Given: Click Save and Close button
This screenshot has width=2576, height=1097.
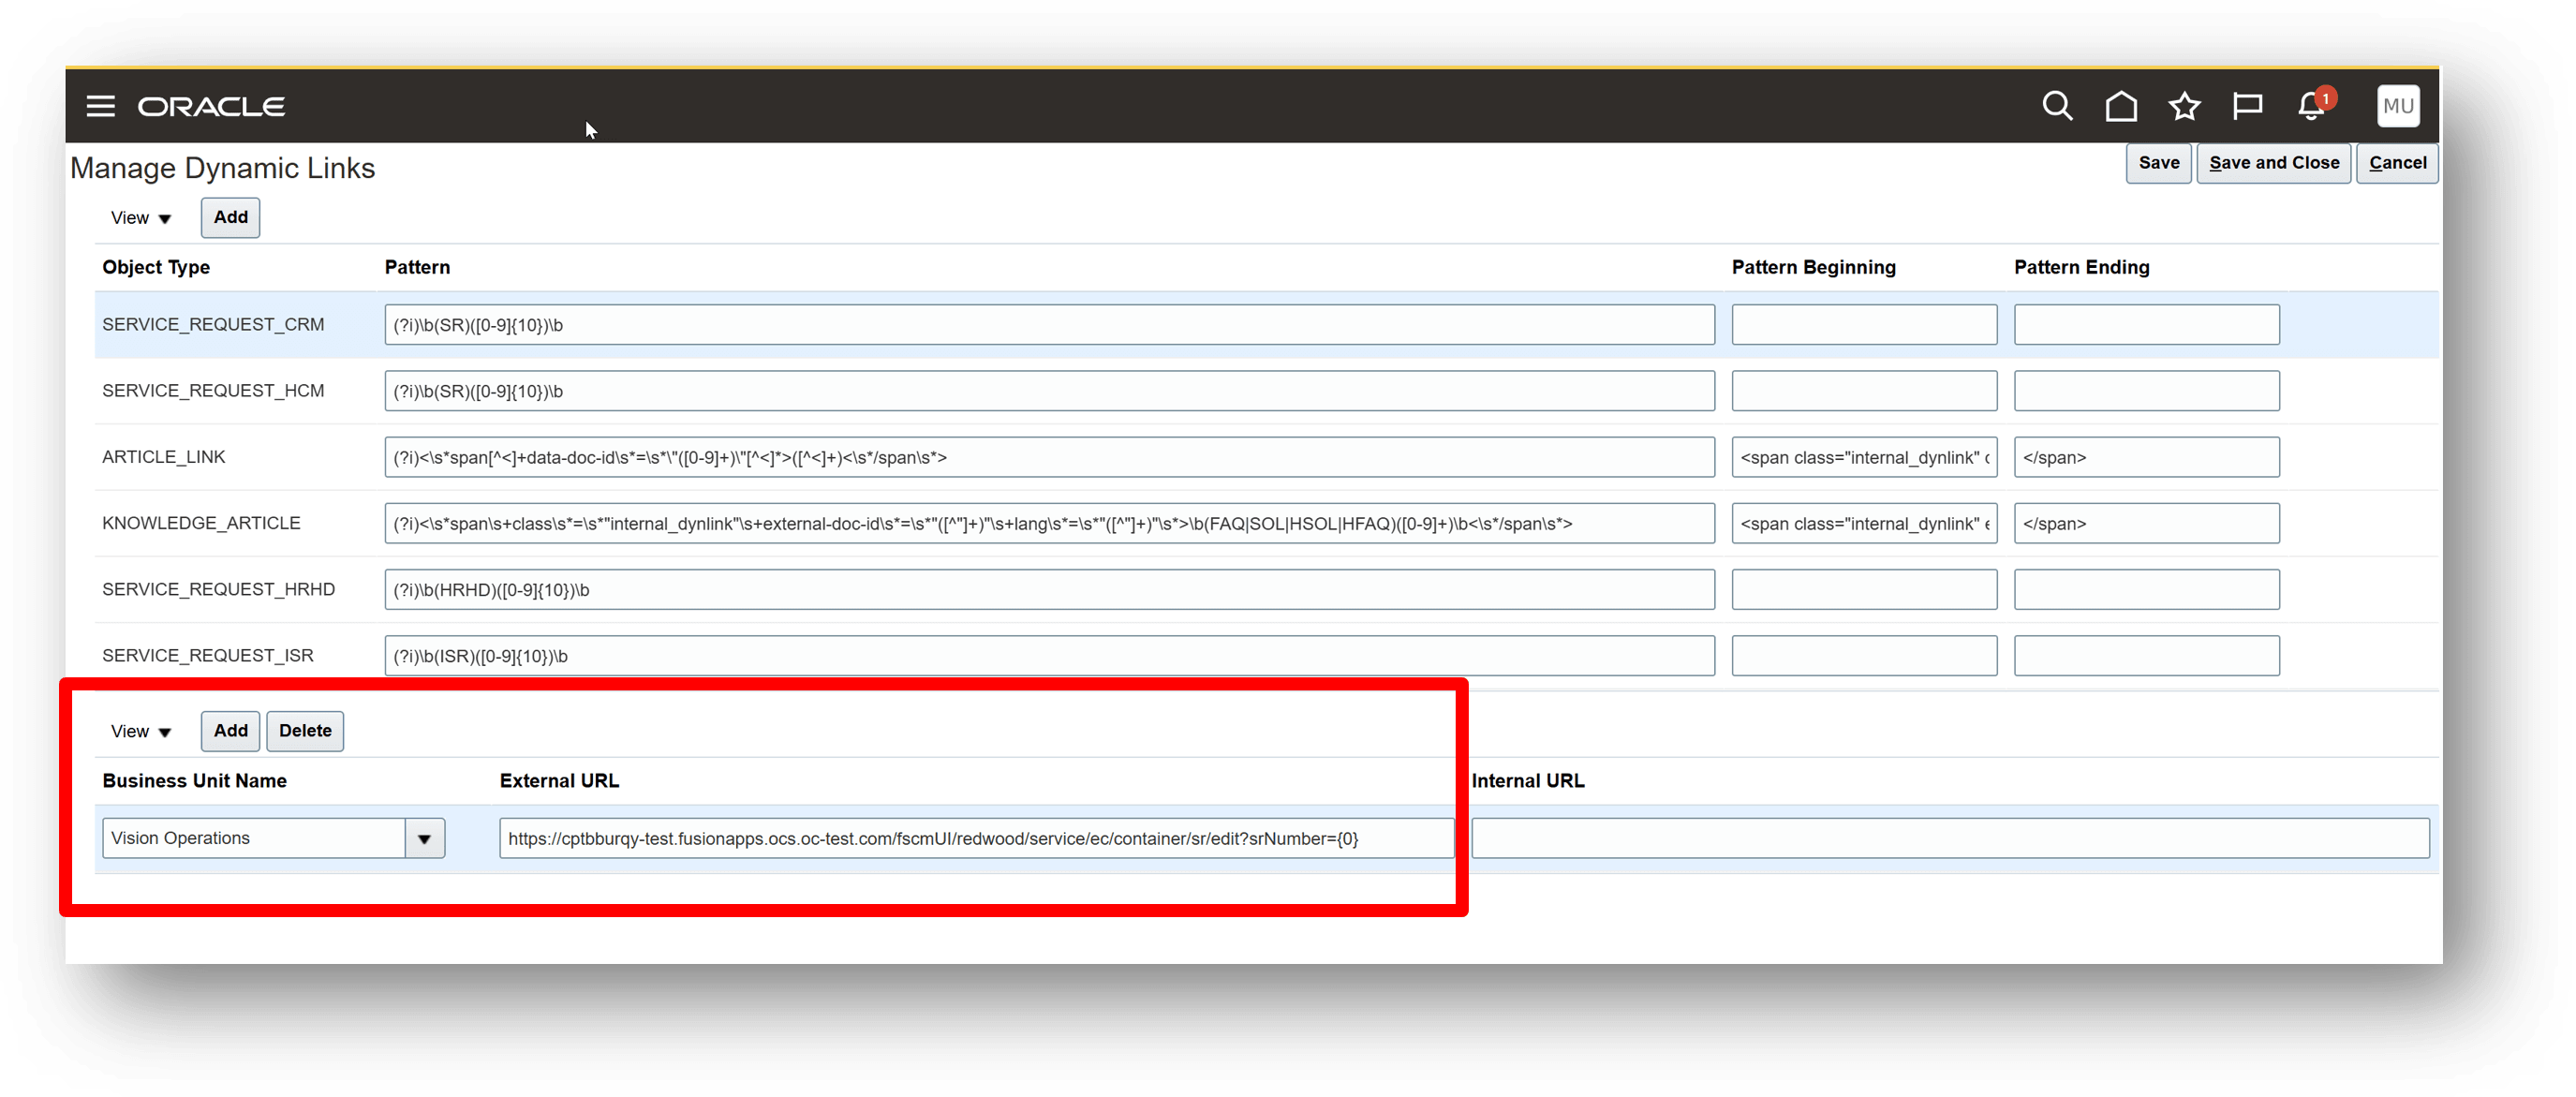Looking at the screenshot, I should (2273, 163).
